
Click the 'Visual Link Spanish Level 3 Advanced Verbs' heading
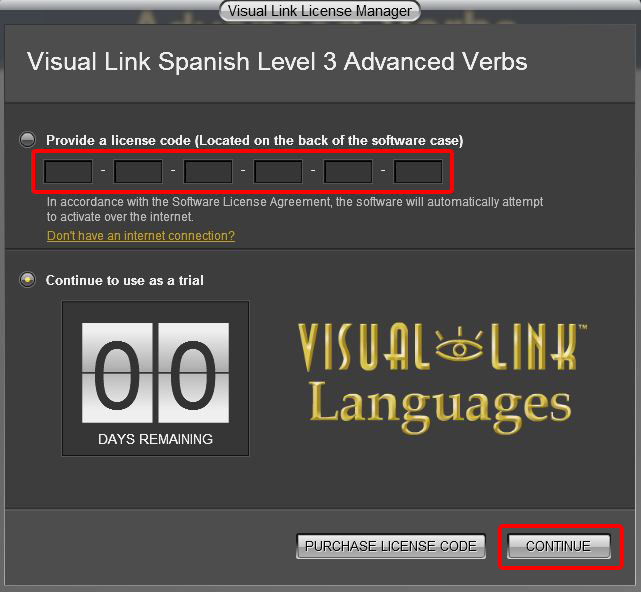[x=277, y=62]
